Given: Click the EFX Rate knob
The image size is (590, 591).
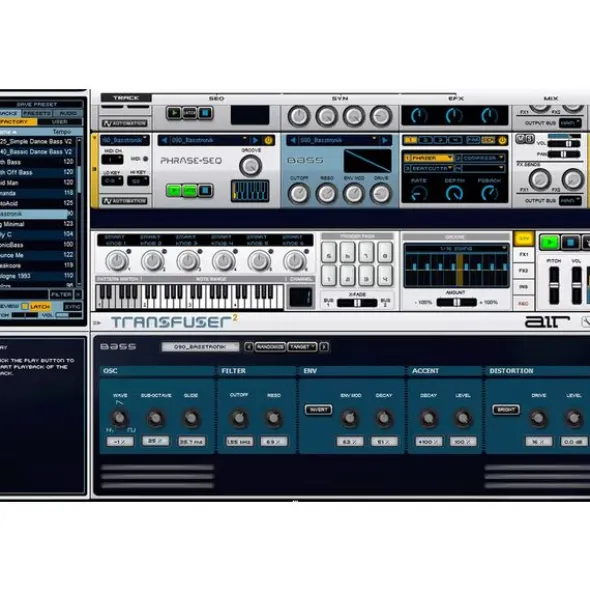Looking at the screenshot, I should pos(419,194).
